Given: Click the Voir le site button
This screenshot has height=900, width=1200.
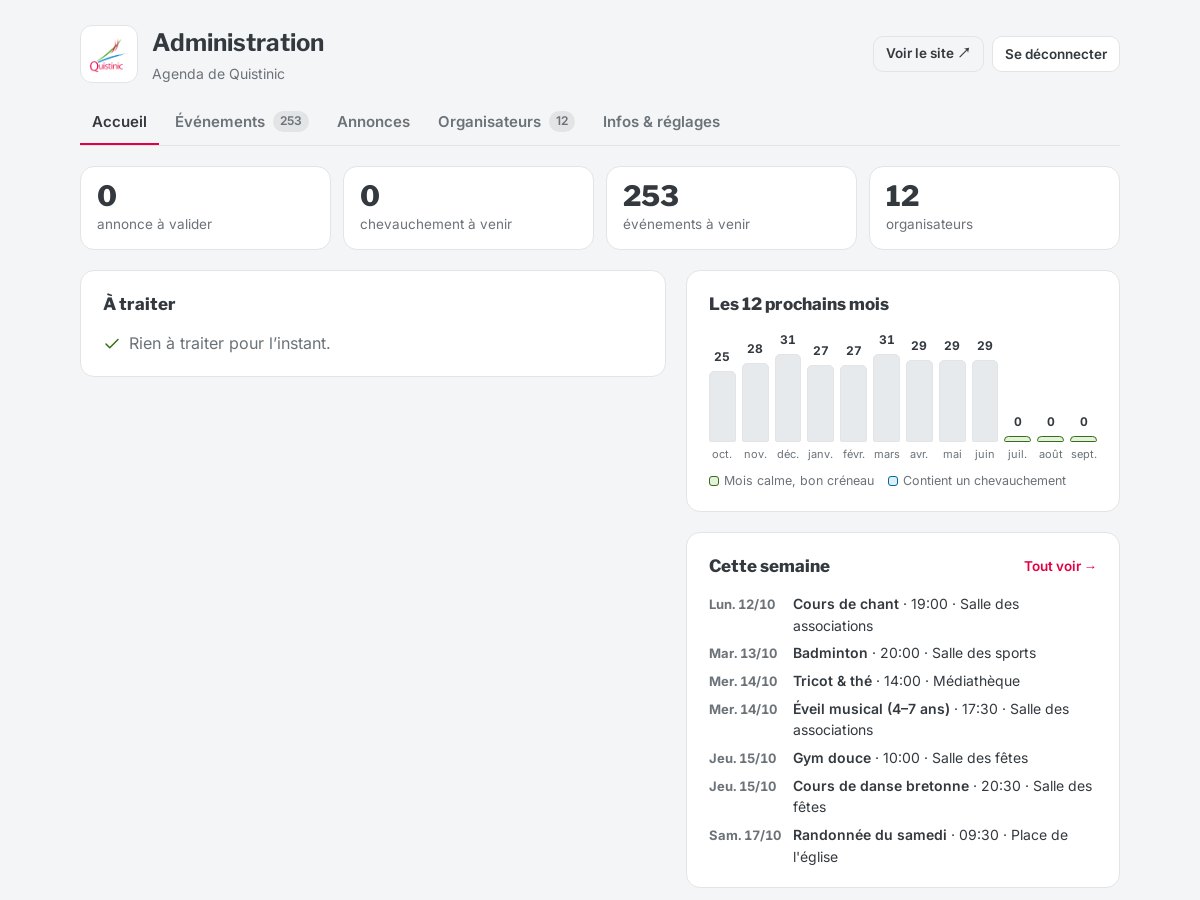Looking at the screenshot, I should pos(928,54).
